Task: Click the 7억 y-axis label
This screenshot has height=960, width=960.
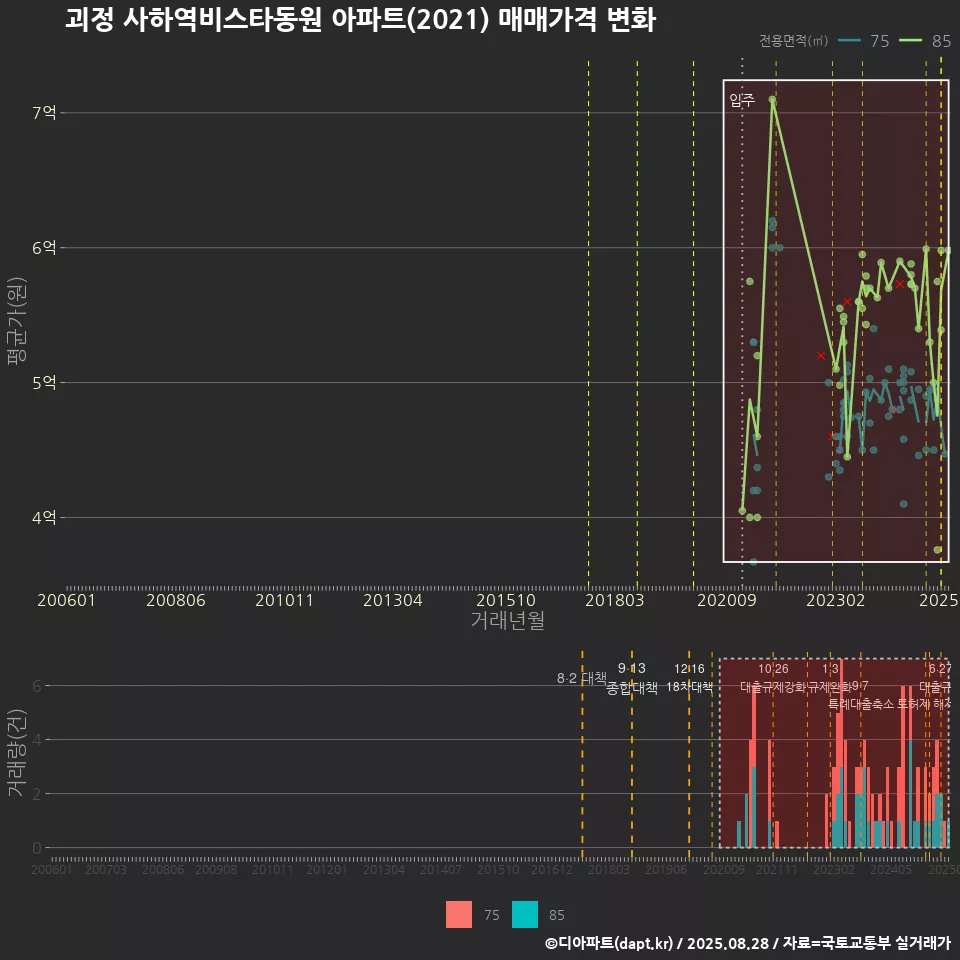Action: (44, 113)
